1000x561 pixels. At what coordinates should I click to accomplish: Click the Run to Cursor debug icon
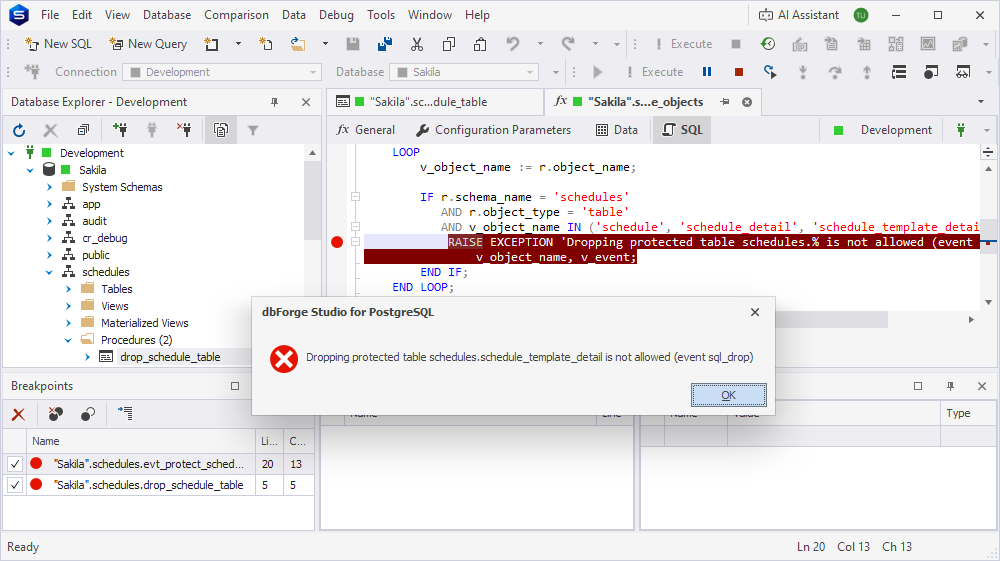click(x=770, y=72)
